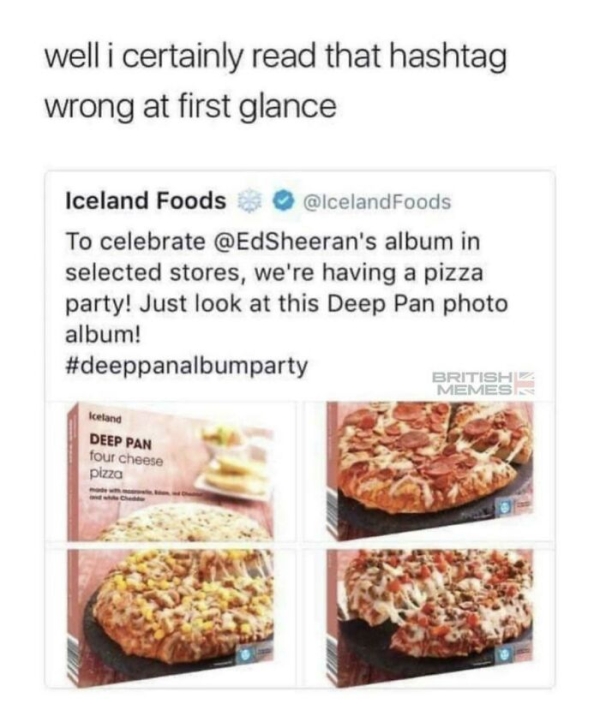600x722 pixels.
Task: Click the pizza slice image on the box
Action: click(x=232, y=462)
